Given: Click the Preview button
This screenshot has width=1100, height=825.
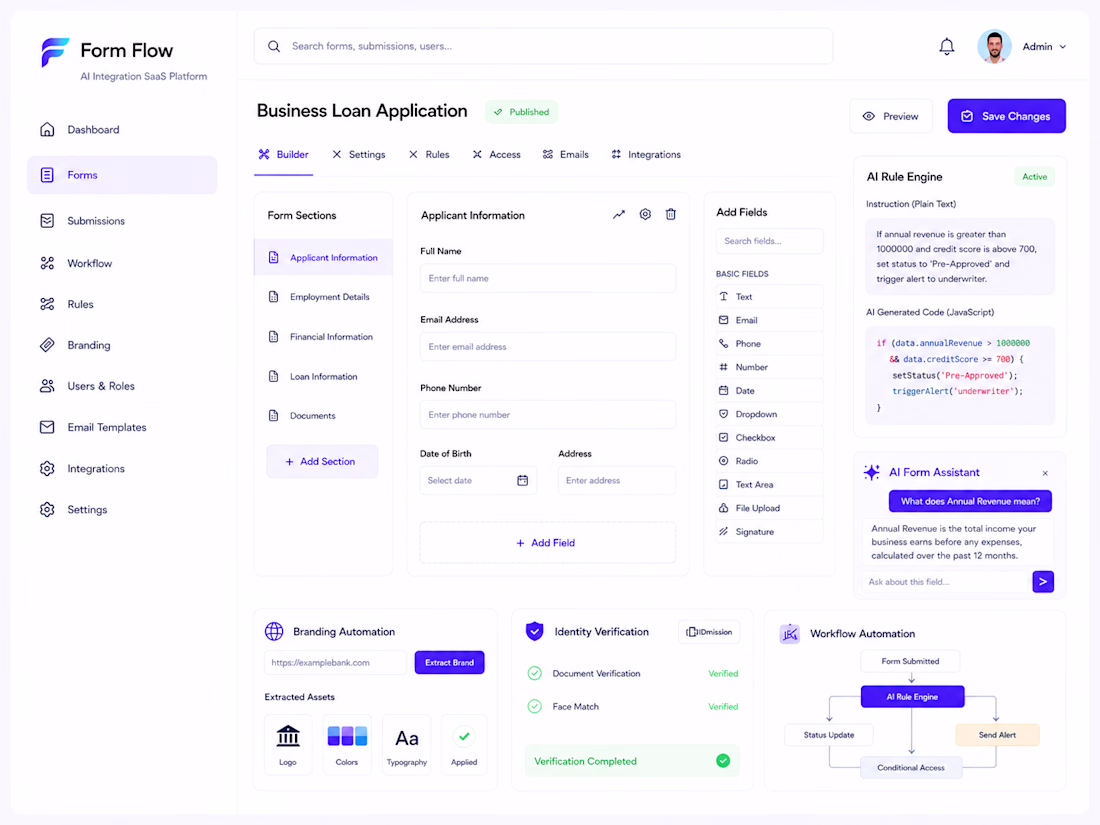Looking at the screenshot, I should [x=890, y=116].
